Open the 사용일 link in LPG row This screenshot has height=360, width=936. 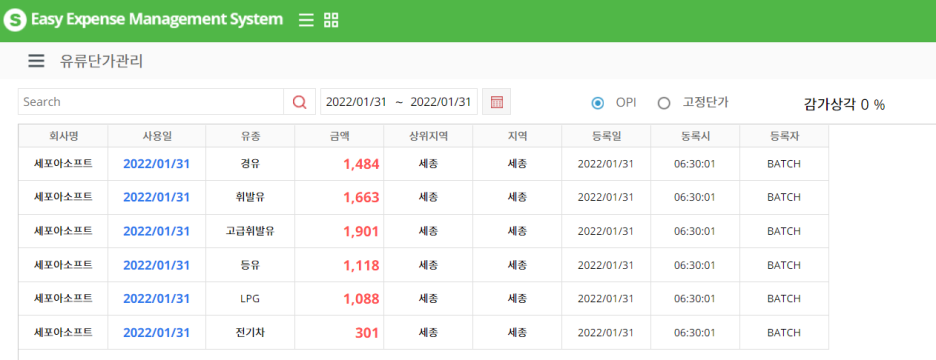point(156,299)
